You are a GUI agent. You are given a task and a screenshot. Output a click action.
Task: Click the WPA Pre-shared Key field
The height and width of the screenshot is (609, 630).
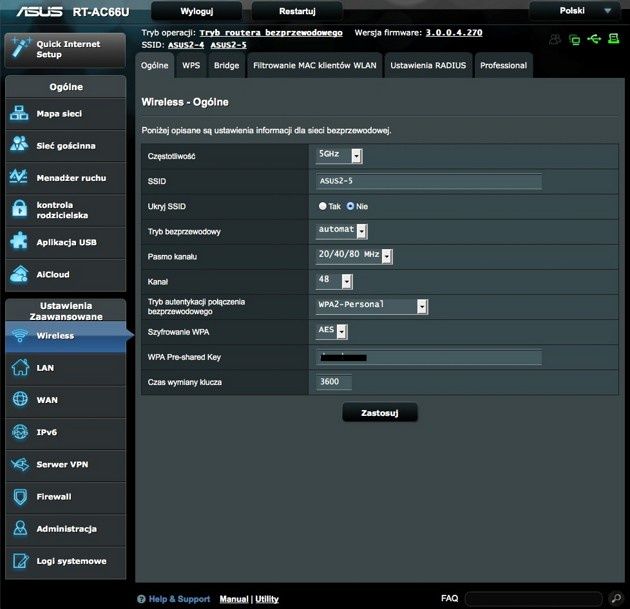(x=429, y=357)
